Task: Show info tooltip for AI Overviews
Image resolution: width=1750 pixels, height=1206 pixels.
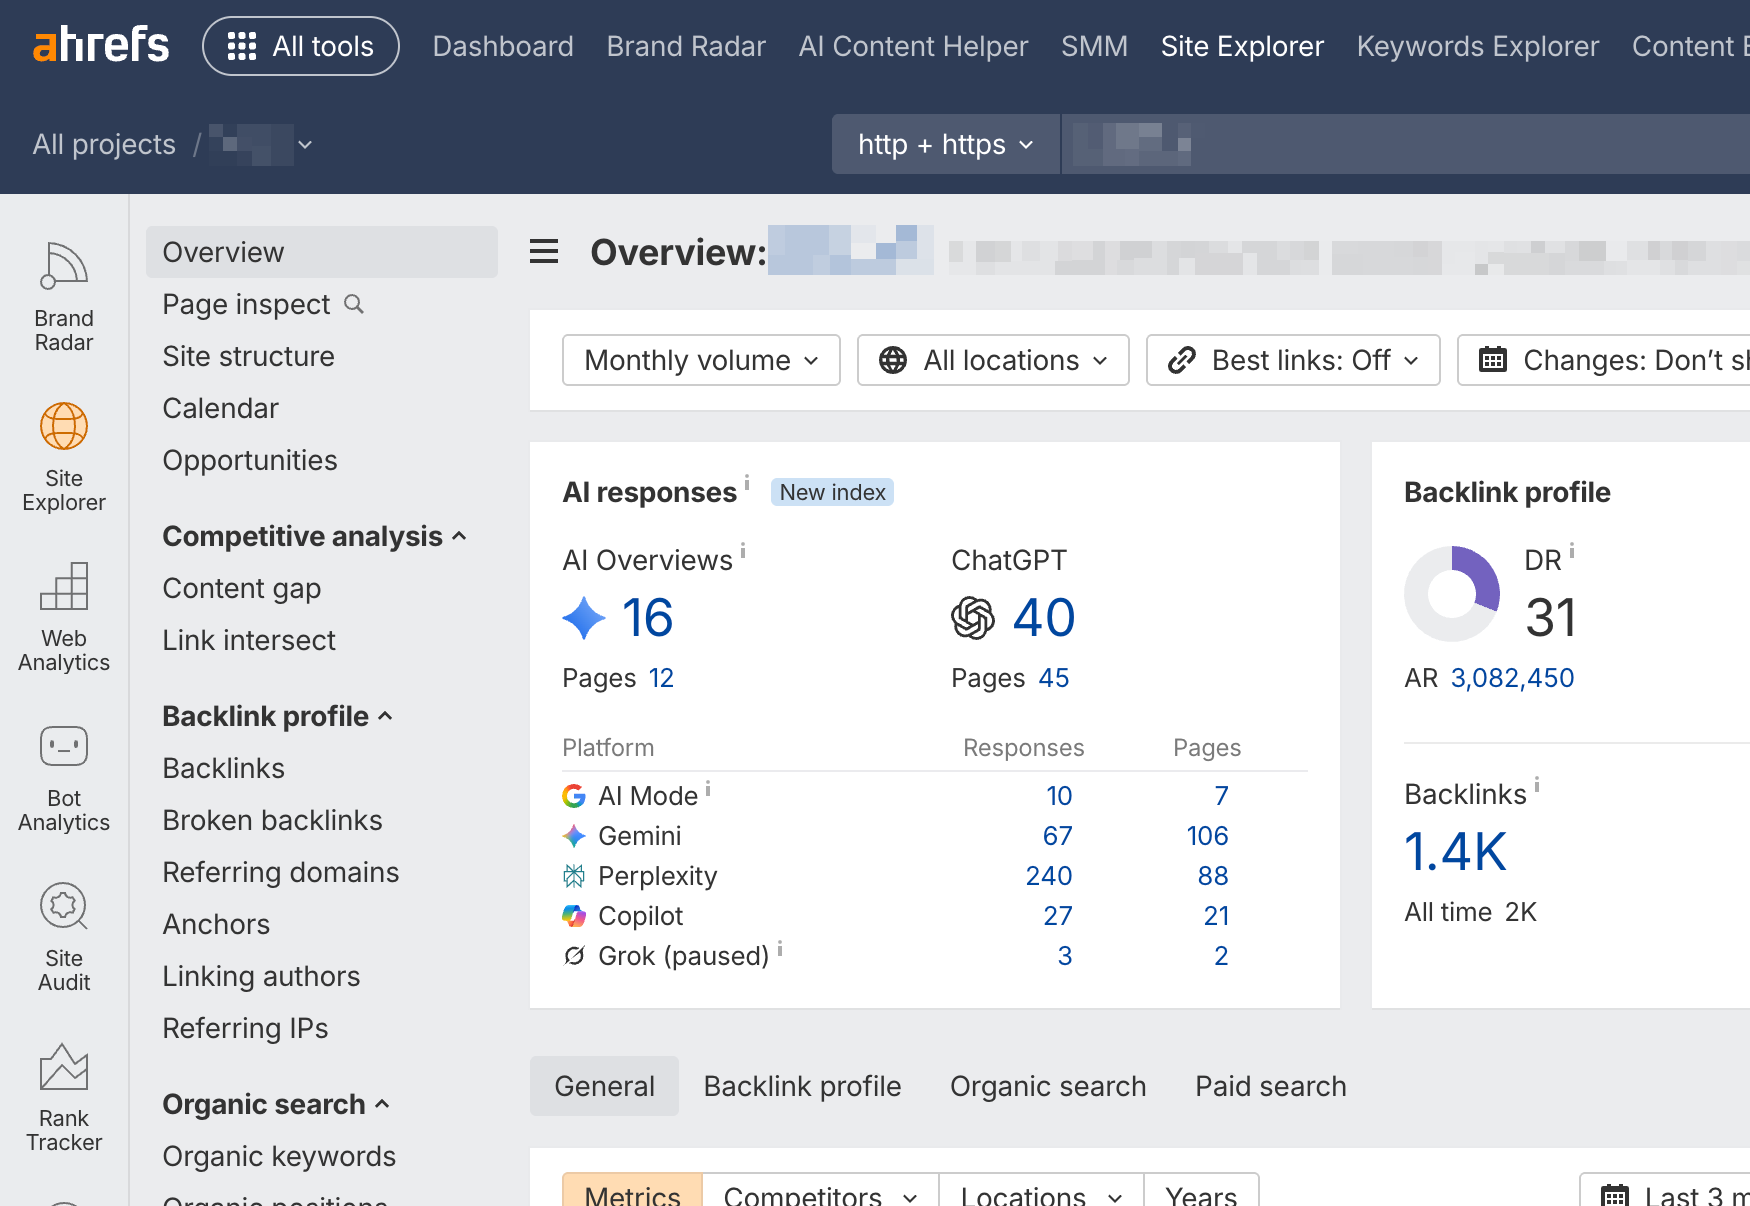Action: [743, 551]
